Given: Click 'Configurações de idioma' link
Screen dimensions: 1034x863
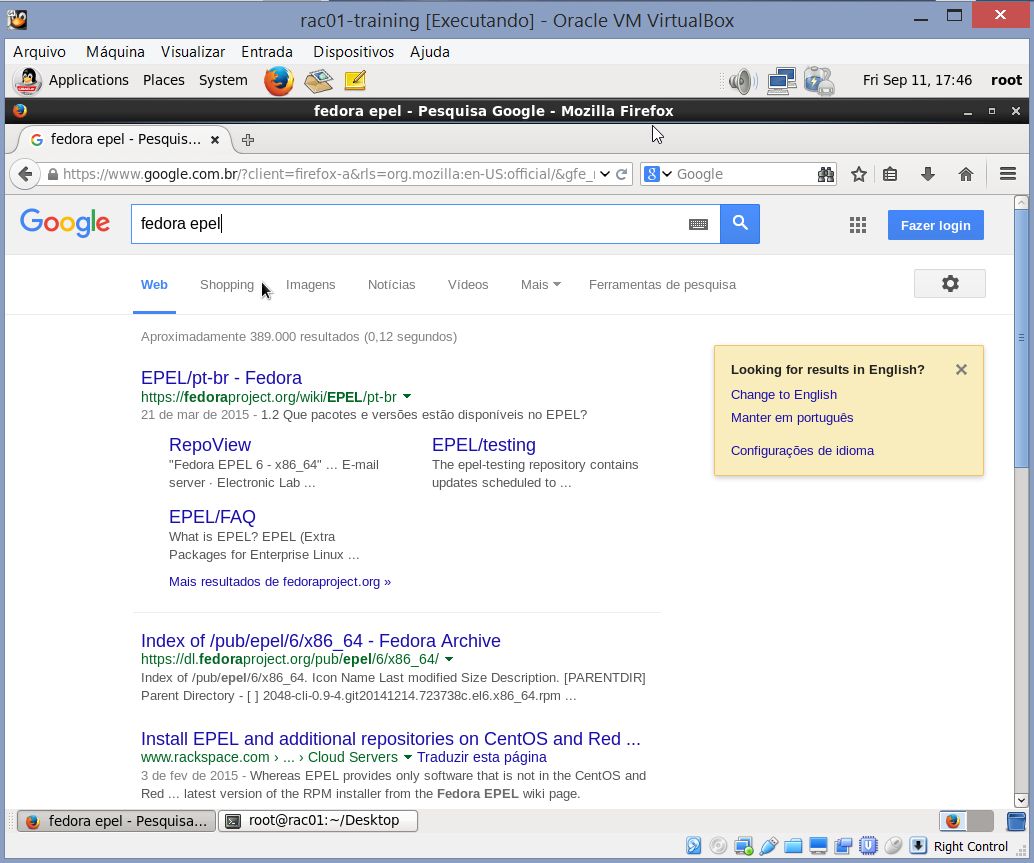Looking at the screenshot, I should [802, 451].
